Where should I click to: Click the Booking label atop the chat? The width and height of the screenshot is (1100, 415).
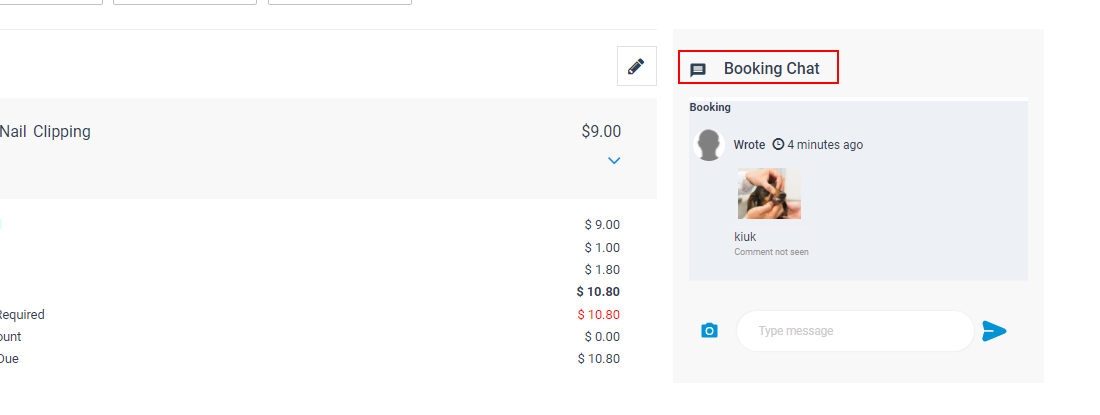(710, 107)
